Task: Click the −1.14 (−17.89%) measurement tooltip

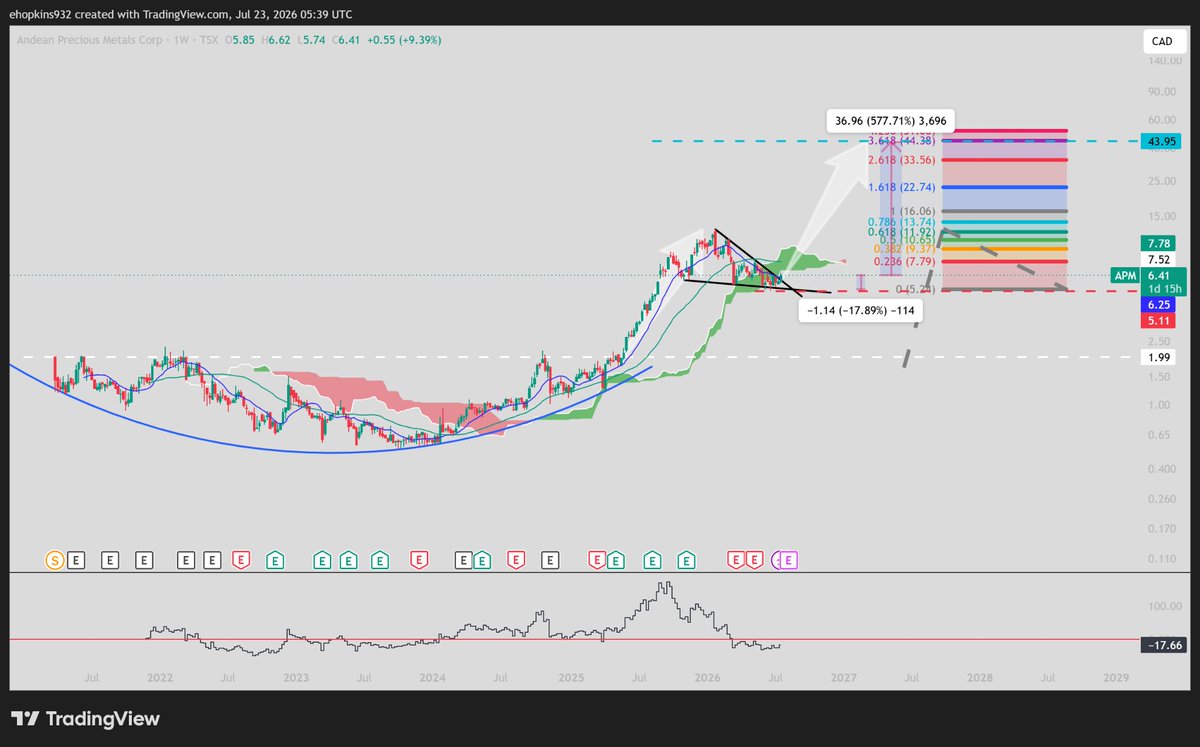Action: [x=861, y=310]
